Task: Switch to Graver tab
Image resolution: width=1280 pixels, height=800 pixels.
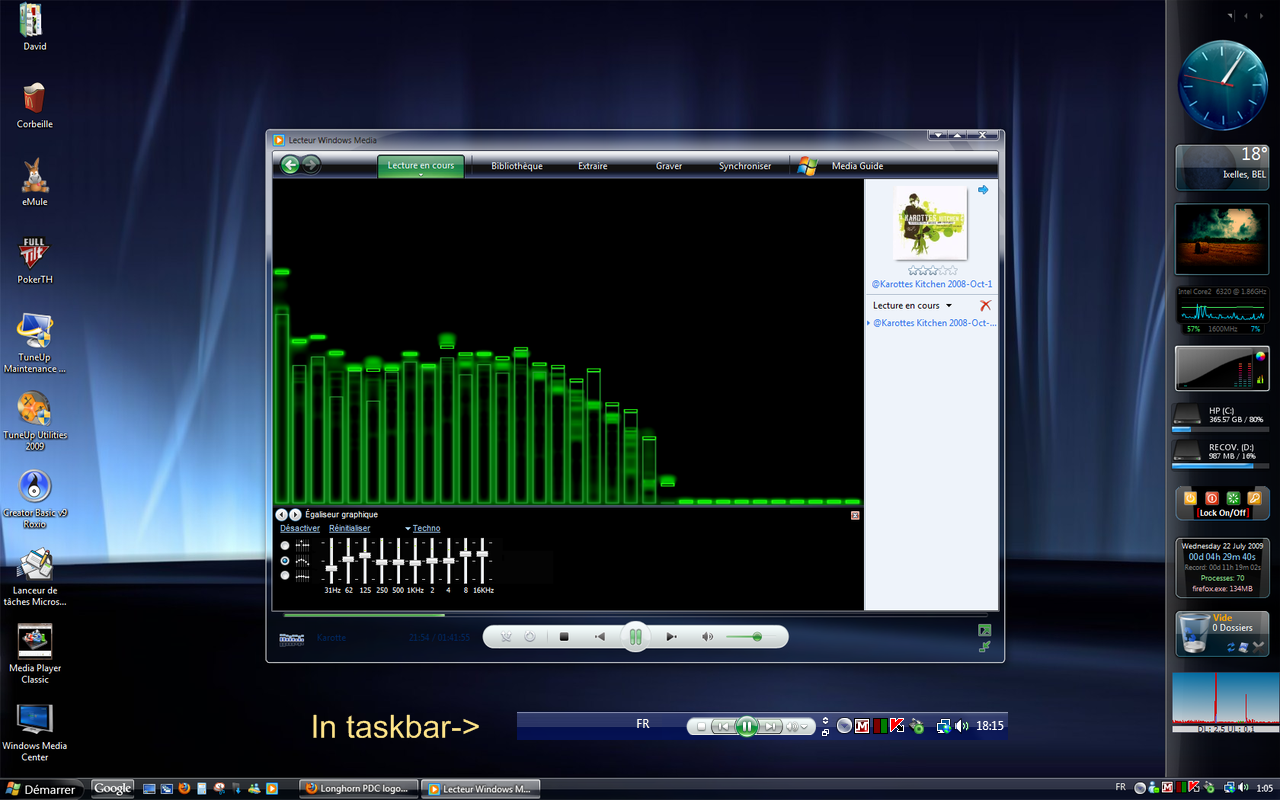Action: [669, 166]
